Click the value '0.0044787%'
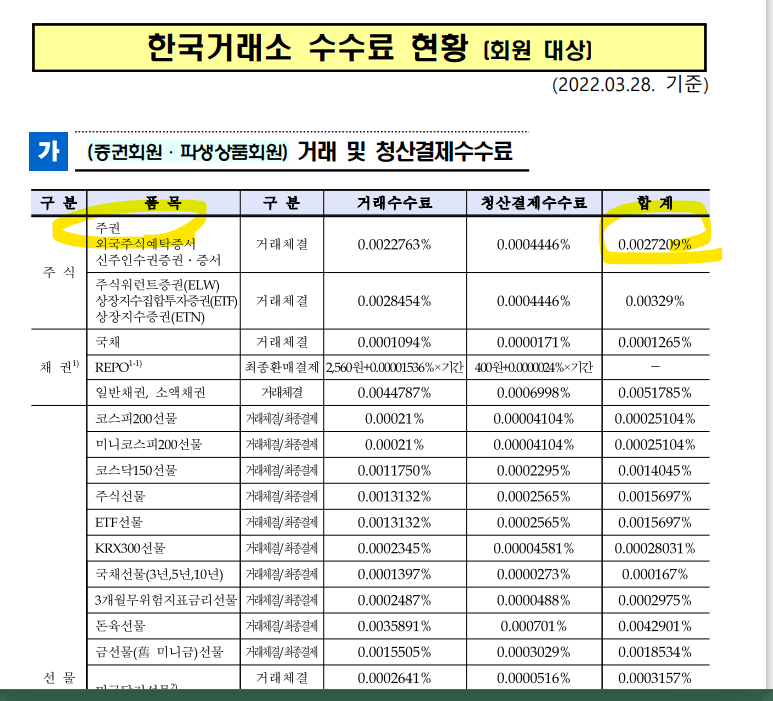This screenshot has width=773, height=701. tap(394, 393)
